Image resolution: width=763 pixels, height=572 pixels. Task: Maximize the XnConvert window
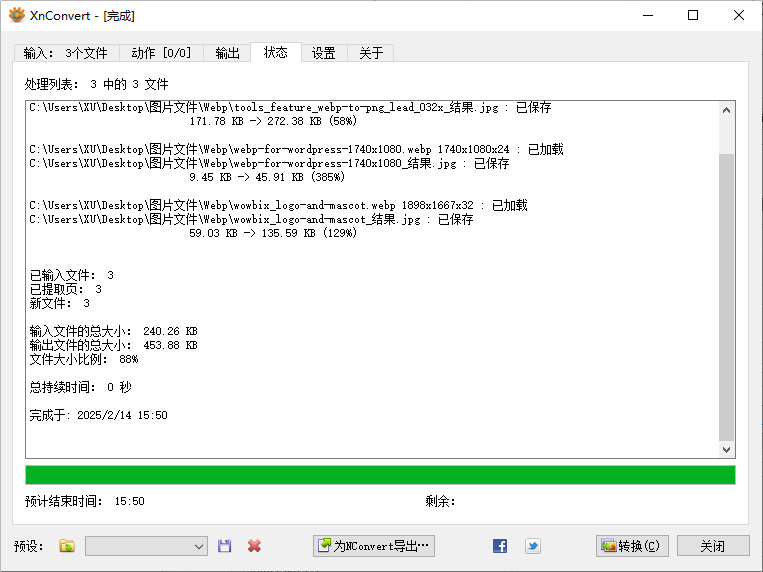click(x=692, y=15)
